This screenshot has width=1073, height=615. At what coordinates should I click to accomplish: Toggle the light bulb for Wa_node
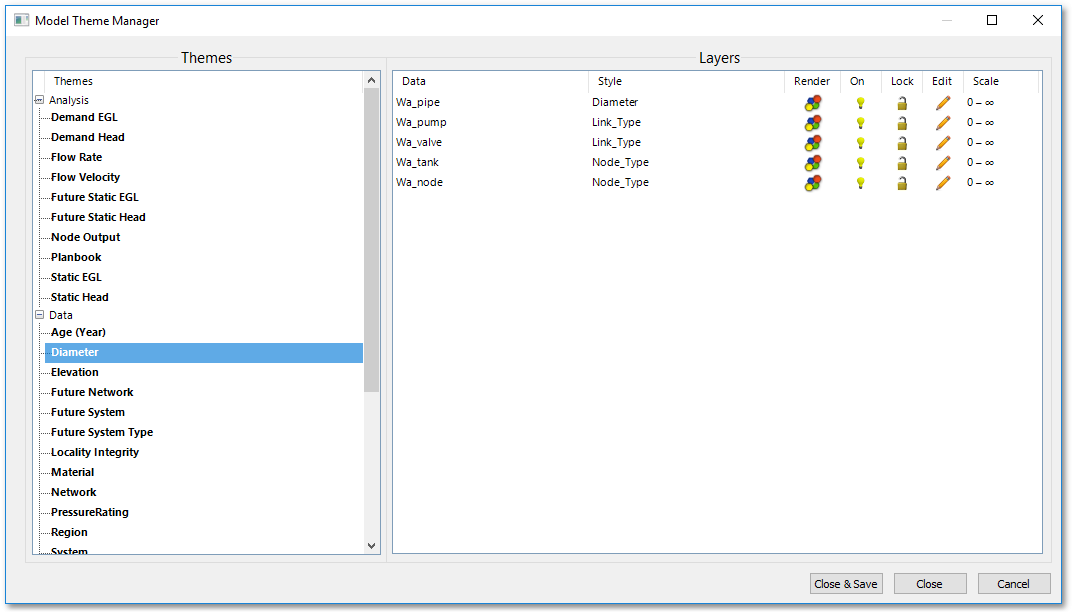[860, 183]
